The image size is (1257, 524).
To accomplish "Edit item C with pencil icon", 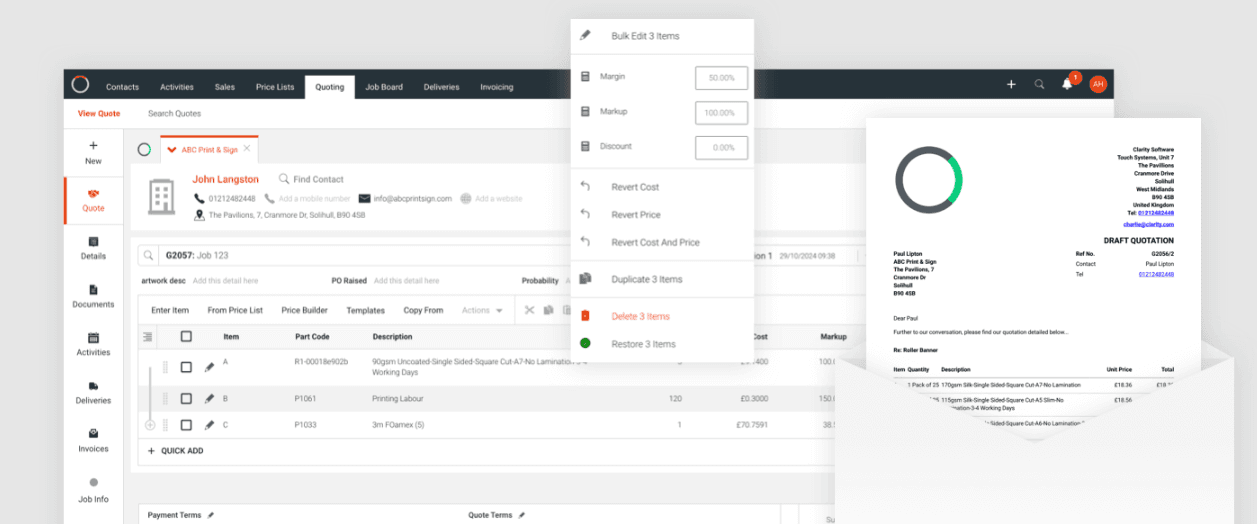I will [209, 425].
